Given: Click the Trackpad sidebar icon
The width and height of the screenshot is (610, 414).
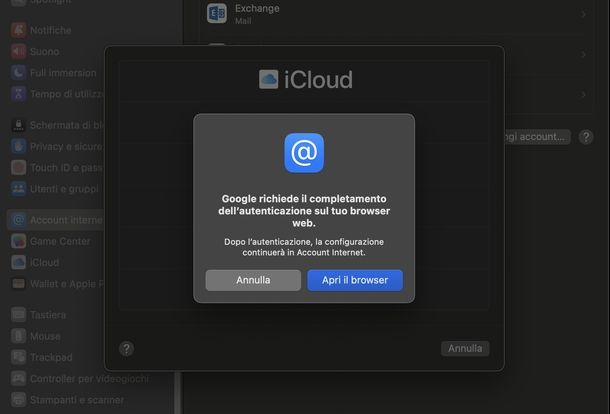Looking at the screenshot, I should pos(18,357).
